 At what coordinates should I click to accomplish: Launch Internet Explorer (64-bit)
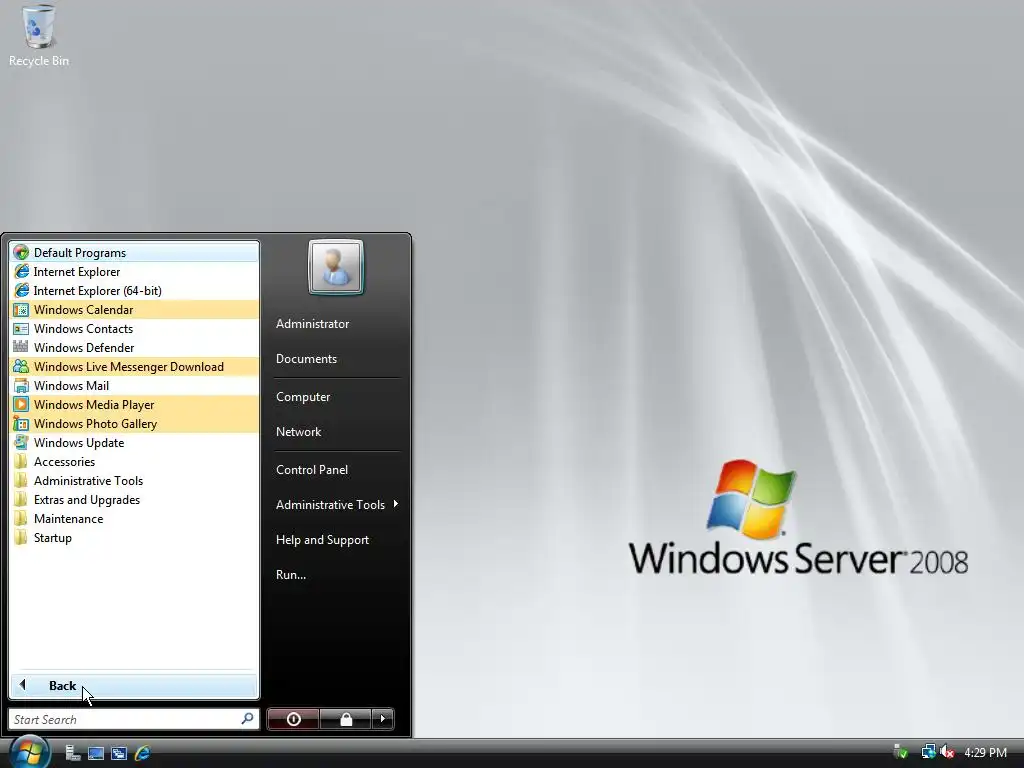point(135,291)
